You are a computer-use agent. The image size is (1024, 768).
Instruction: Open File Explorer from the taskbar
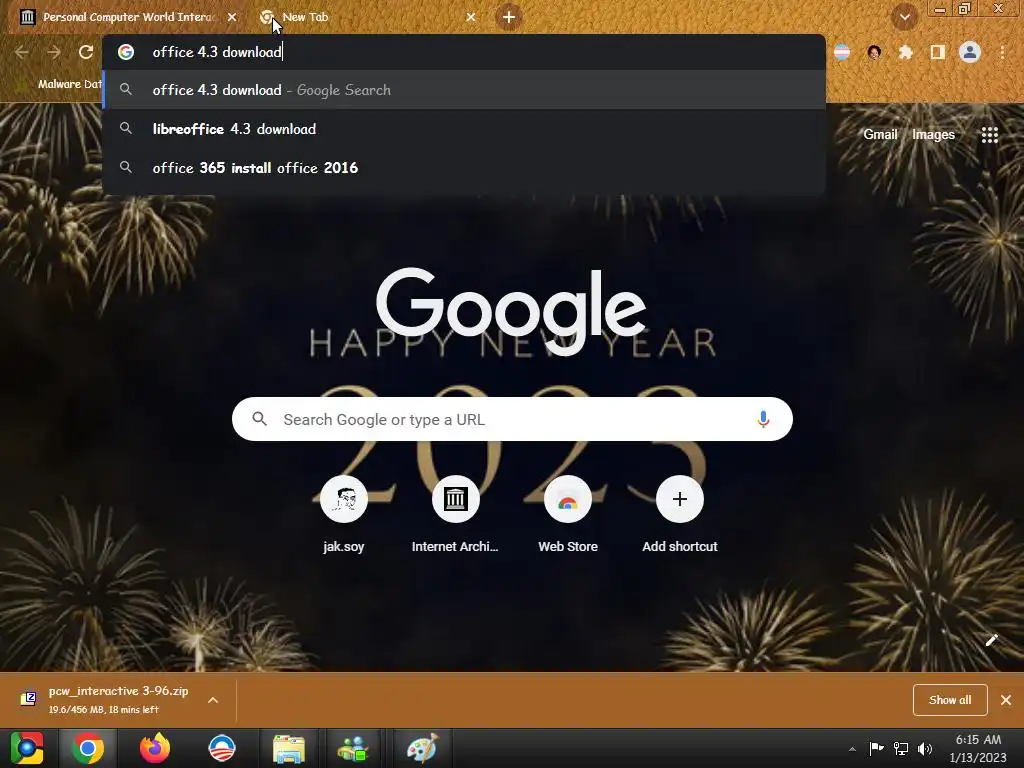tap(289, 748)
